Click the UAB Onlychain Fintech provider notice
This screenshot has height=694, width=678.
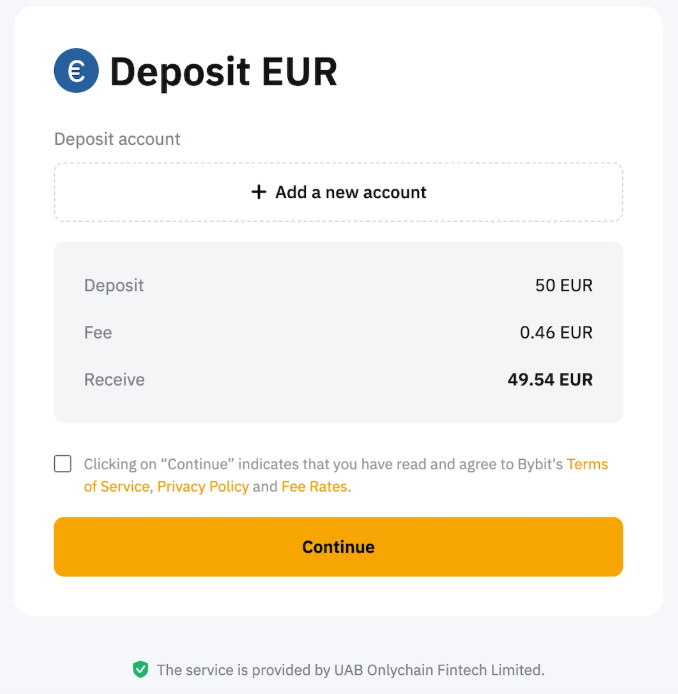pyautogui.click(x=350, y=670)
